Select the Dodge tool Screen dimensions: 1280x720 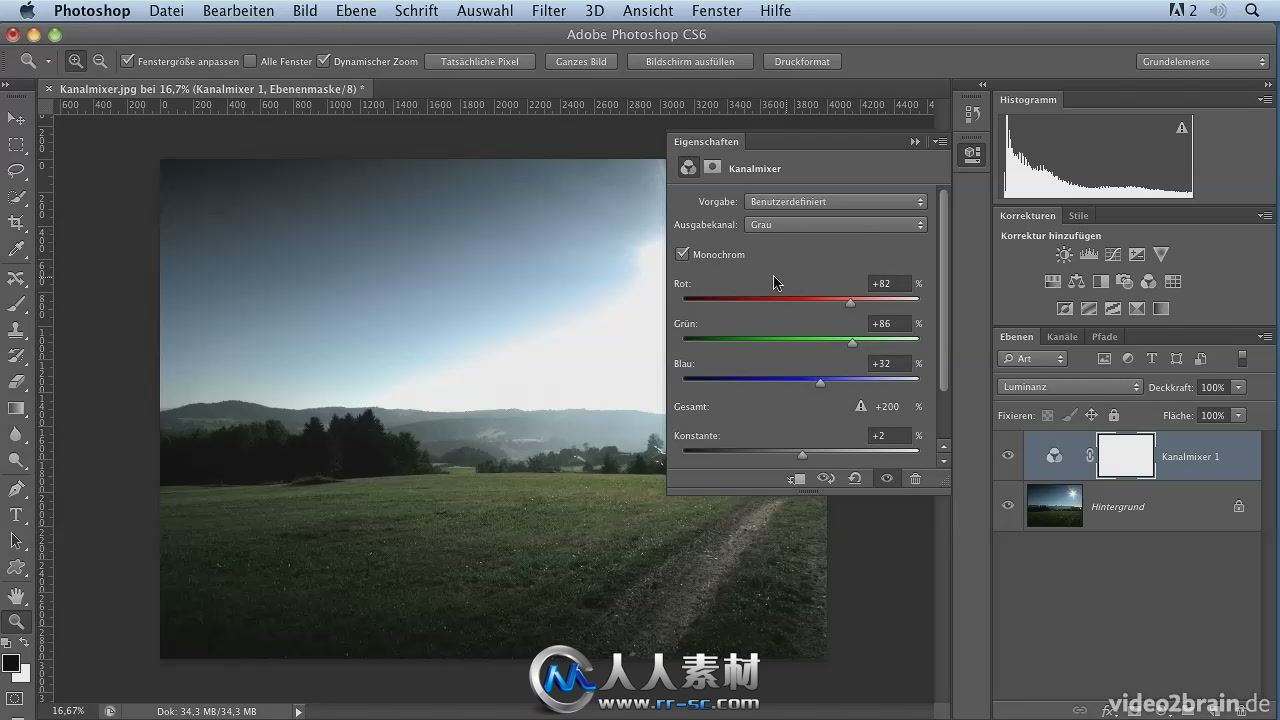pyautogui.click(x=16, y=460)
